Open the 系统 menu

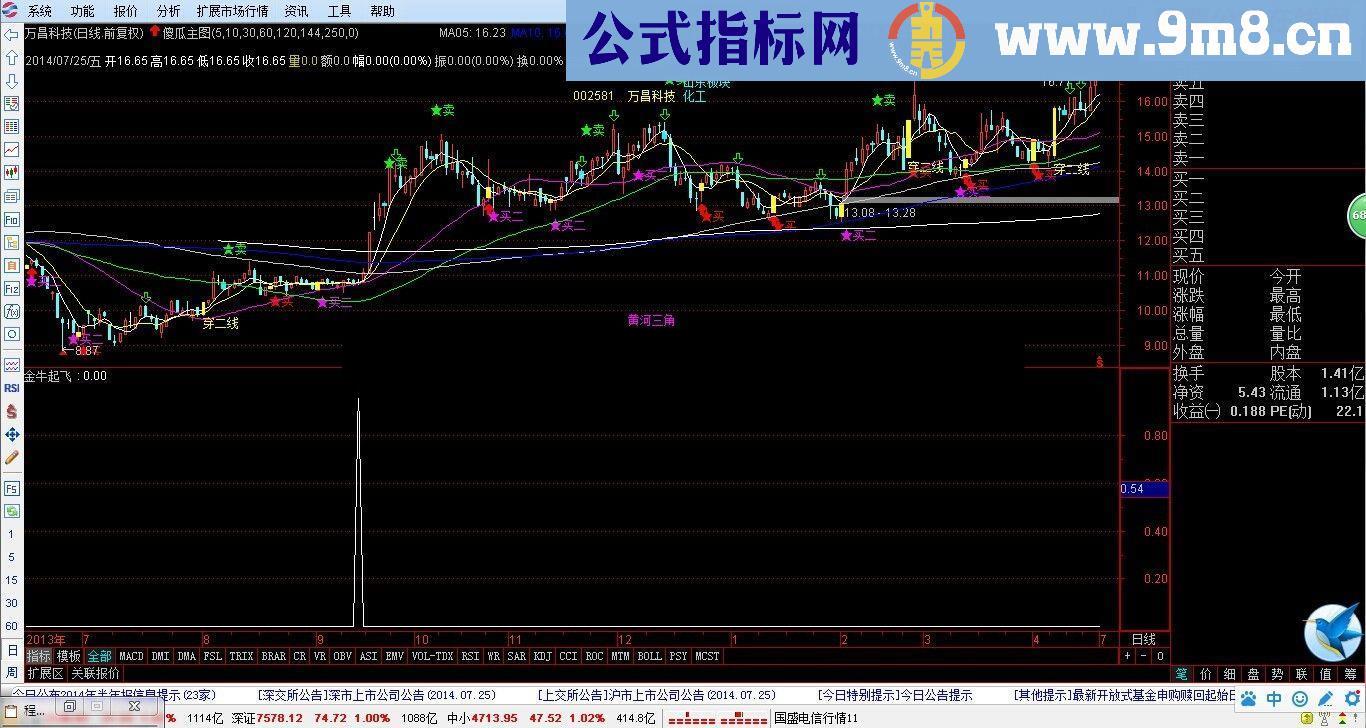(x=40, y=11)
